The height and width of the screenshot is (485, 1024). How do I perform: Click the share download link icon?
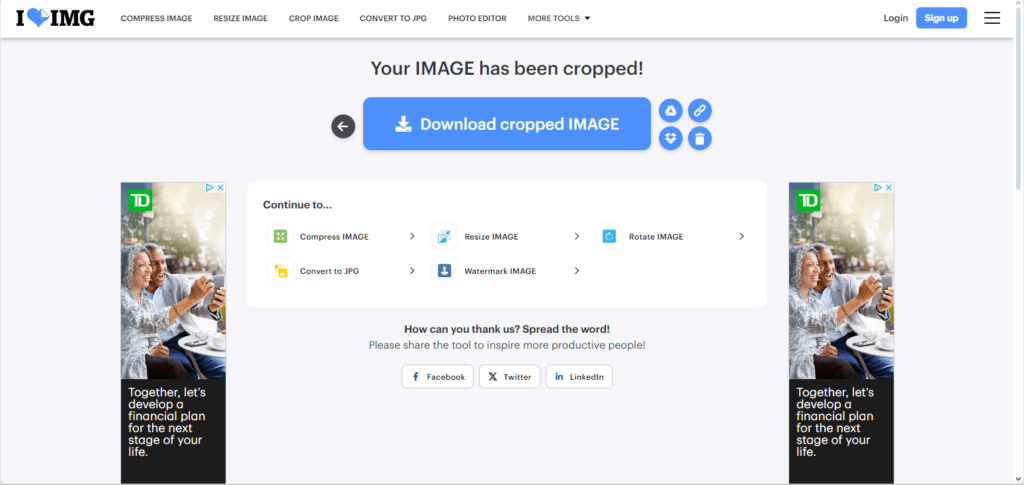coord(700,110)
